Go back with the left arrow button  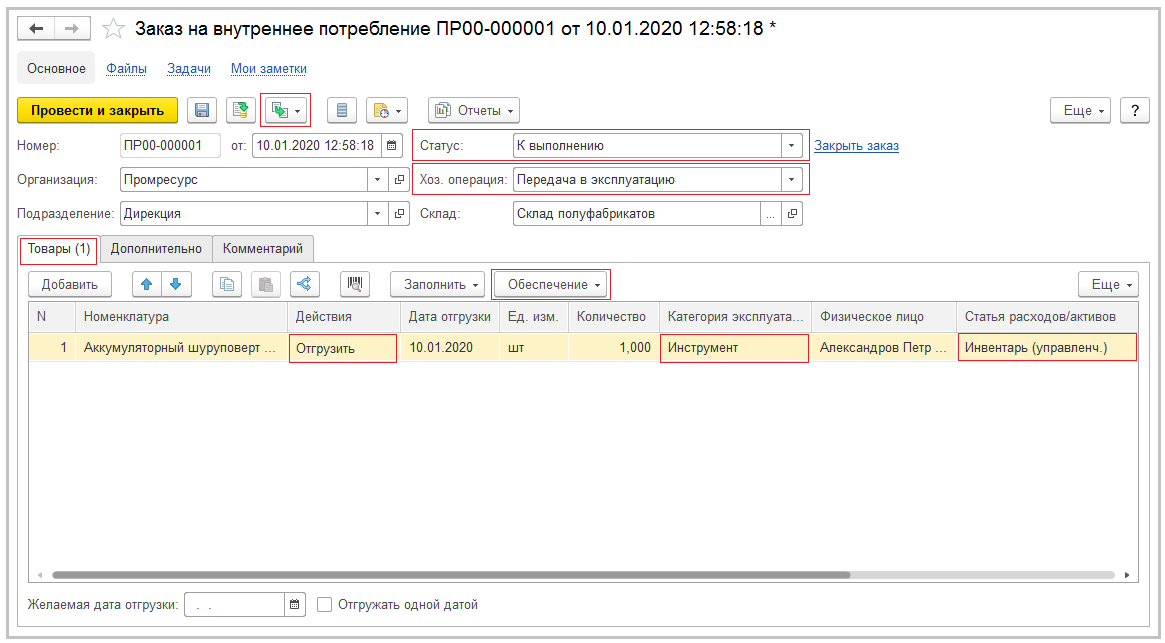(36, 28)
